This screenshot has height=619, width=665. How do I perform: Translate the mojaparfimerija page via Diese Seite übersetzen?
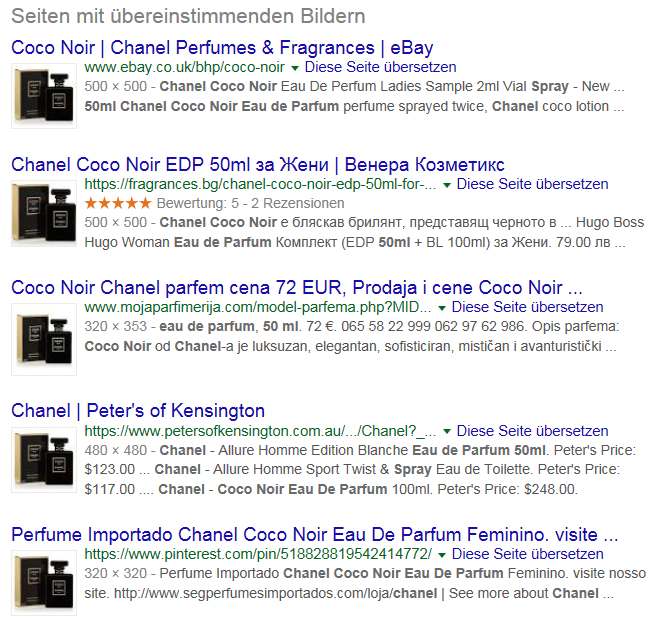tap(527, 307)
